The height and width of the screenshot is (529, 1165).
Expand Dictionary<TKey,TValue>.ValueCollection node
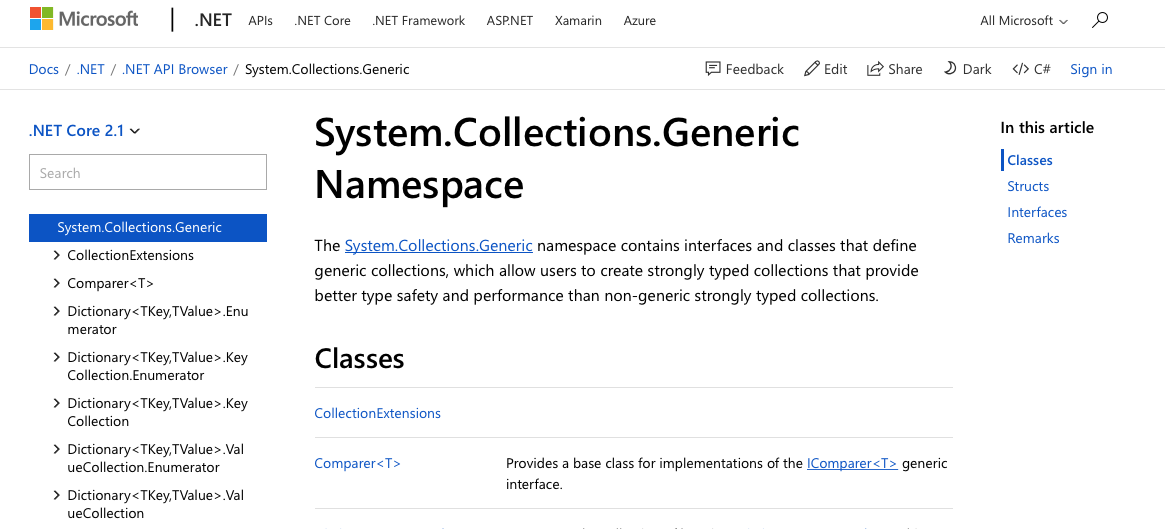[x=57, y=496]
